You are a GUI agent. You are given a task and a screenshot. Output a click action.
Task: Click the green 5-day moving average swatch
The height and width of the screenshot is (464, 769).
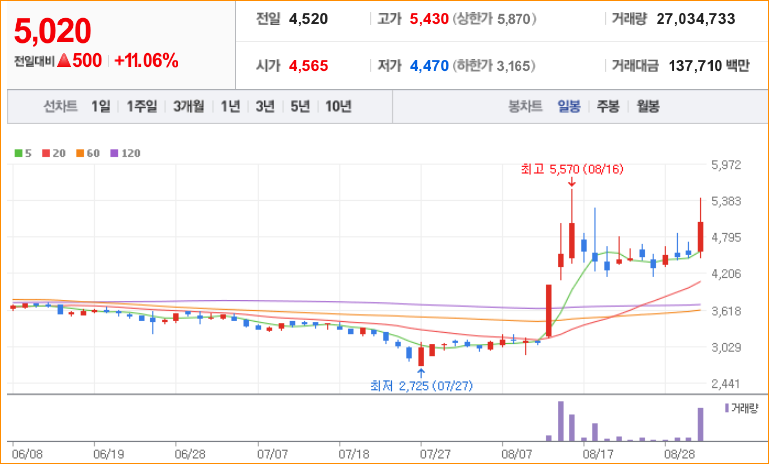19,154
